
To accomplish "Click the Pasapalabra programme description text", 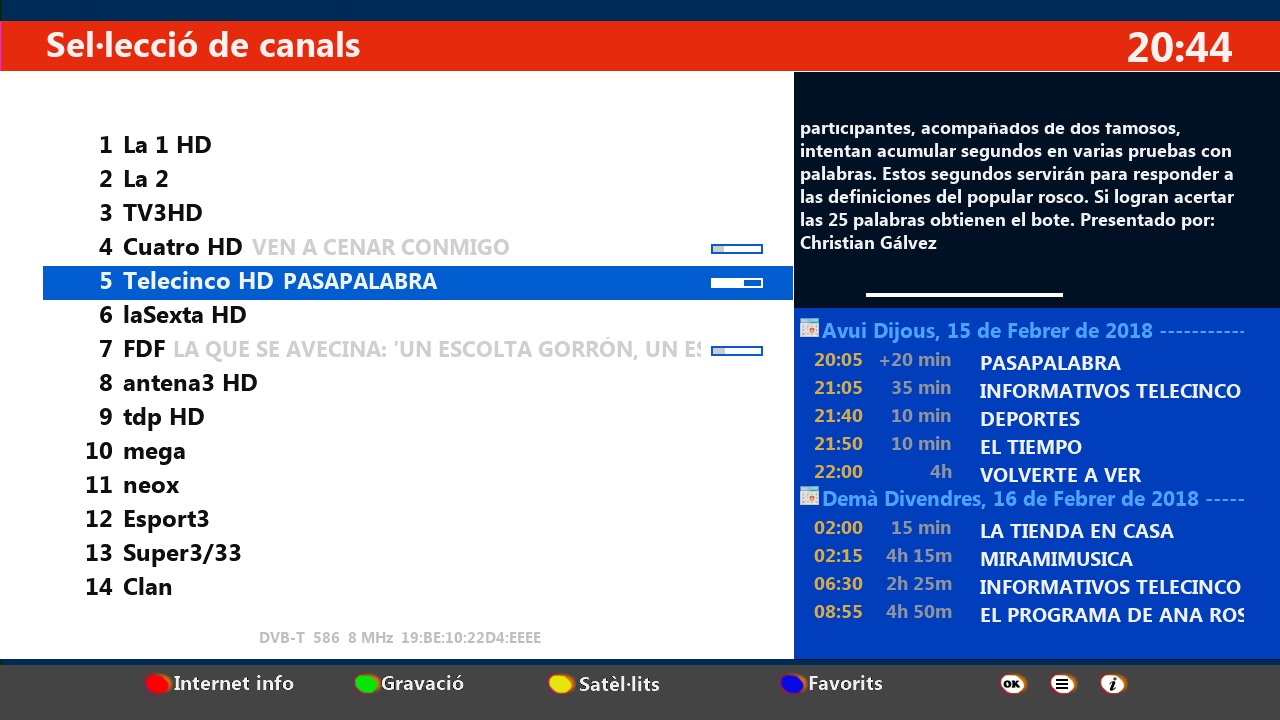I will point(1017,185).
